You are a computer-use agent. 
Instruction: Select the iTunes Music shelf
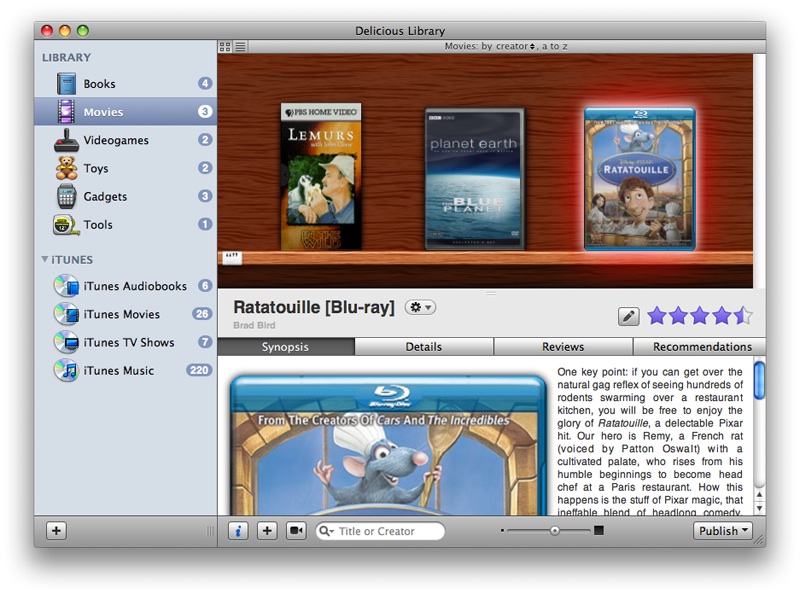[126, 370]
